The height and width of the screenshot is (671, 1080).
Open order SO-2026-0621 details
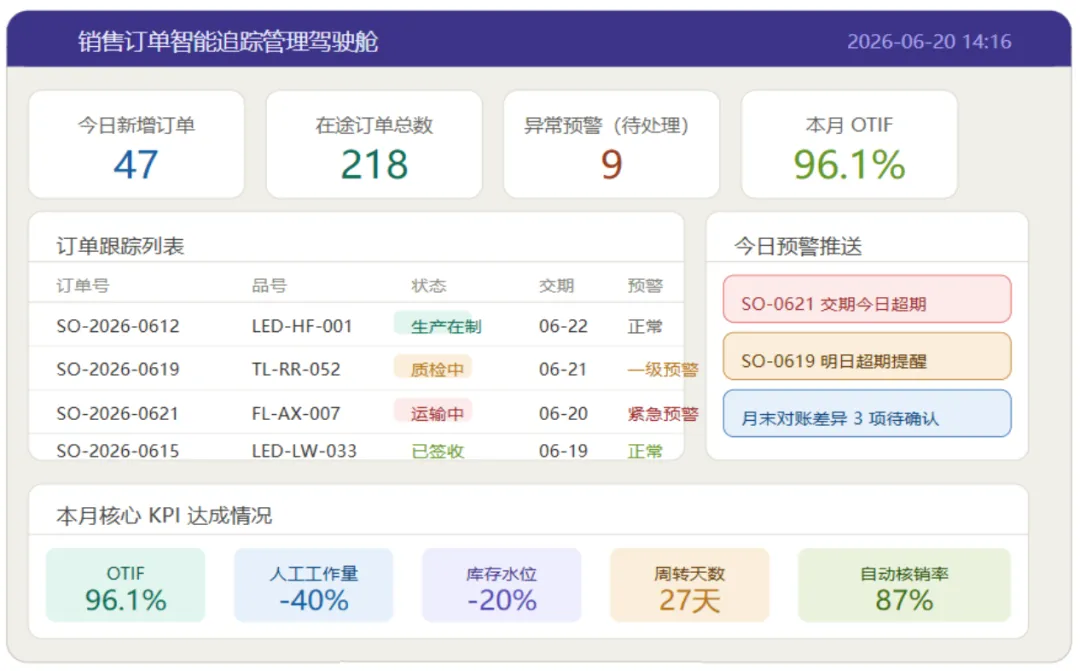356,413
